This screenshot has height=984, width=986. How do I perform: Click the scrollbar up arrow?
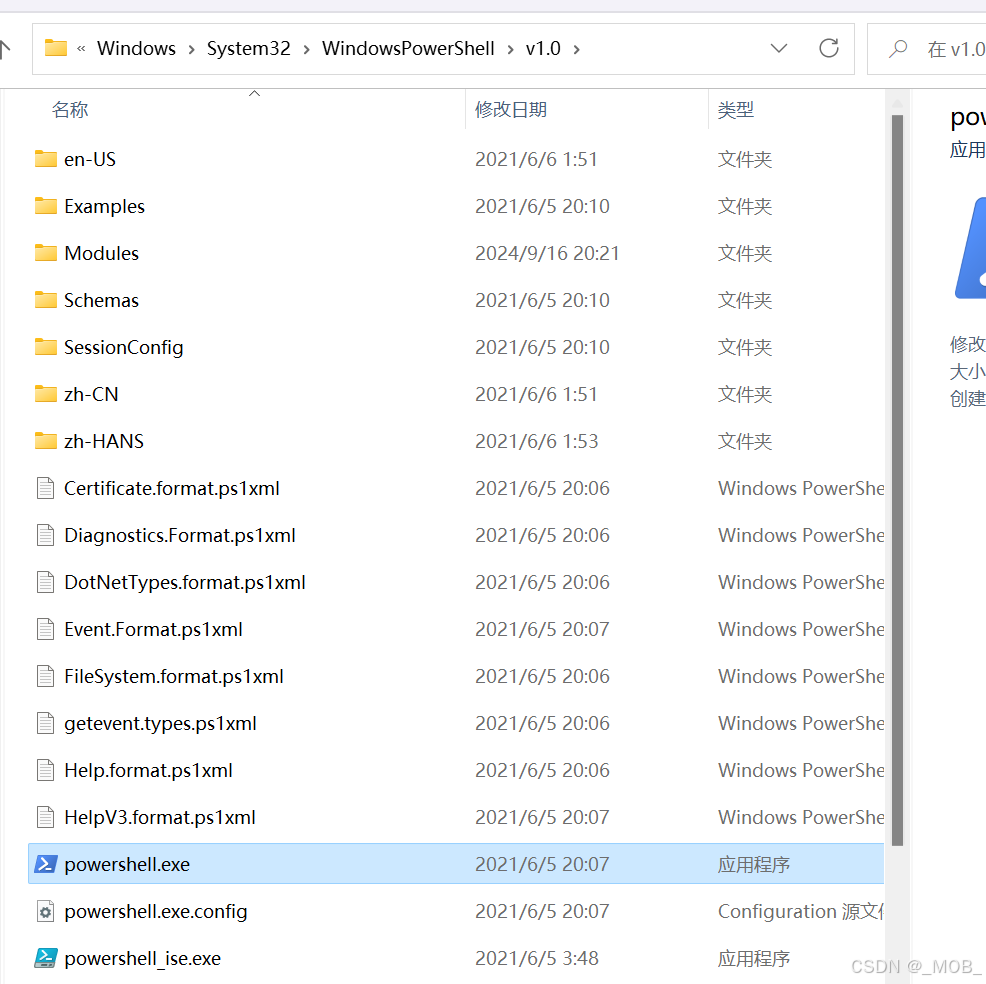897,102
